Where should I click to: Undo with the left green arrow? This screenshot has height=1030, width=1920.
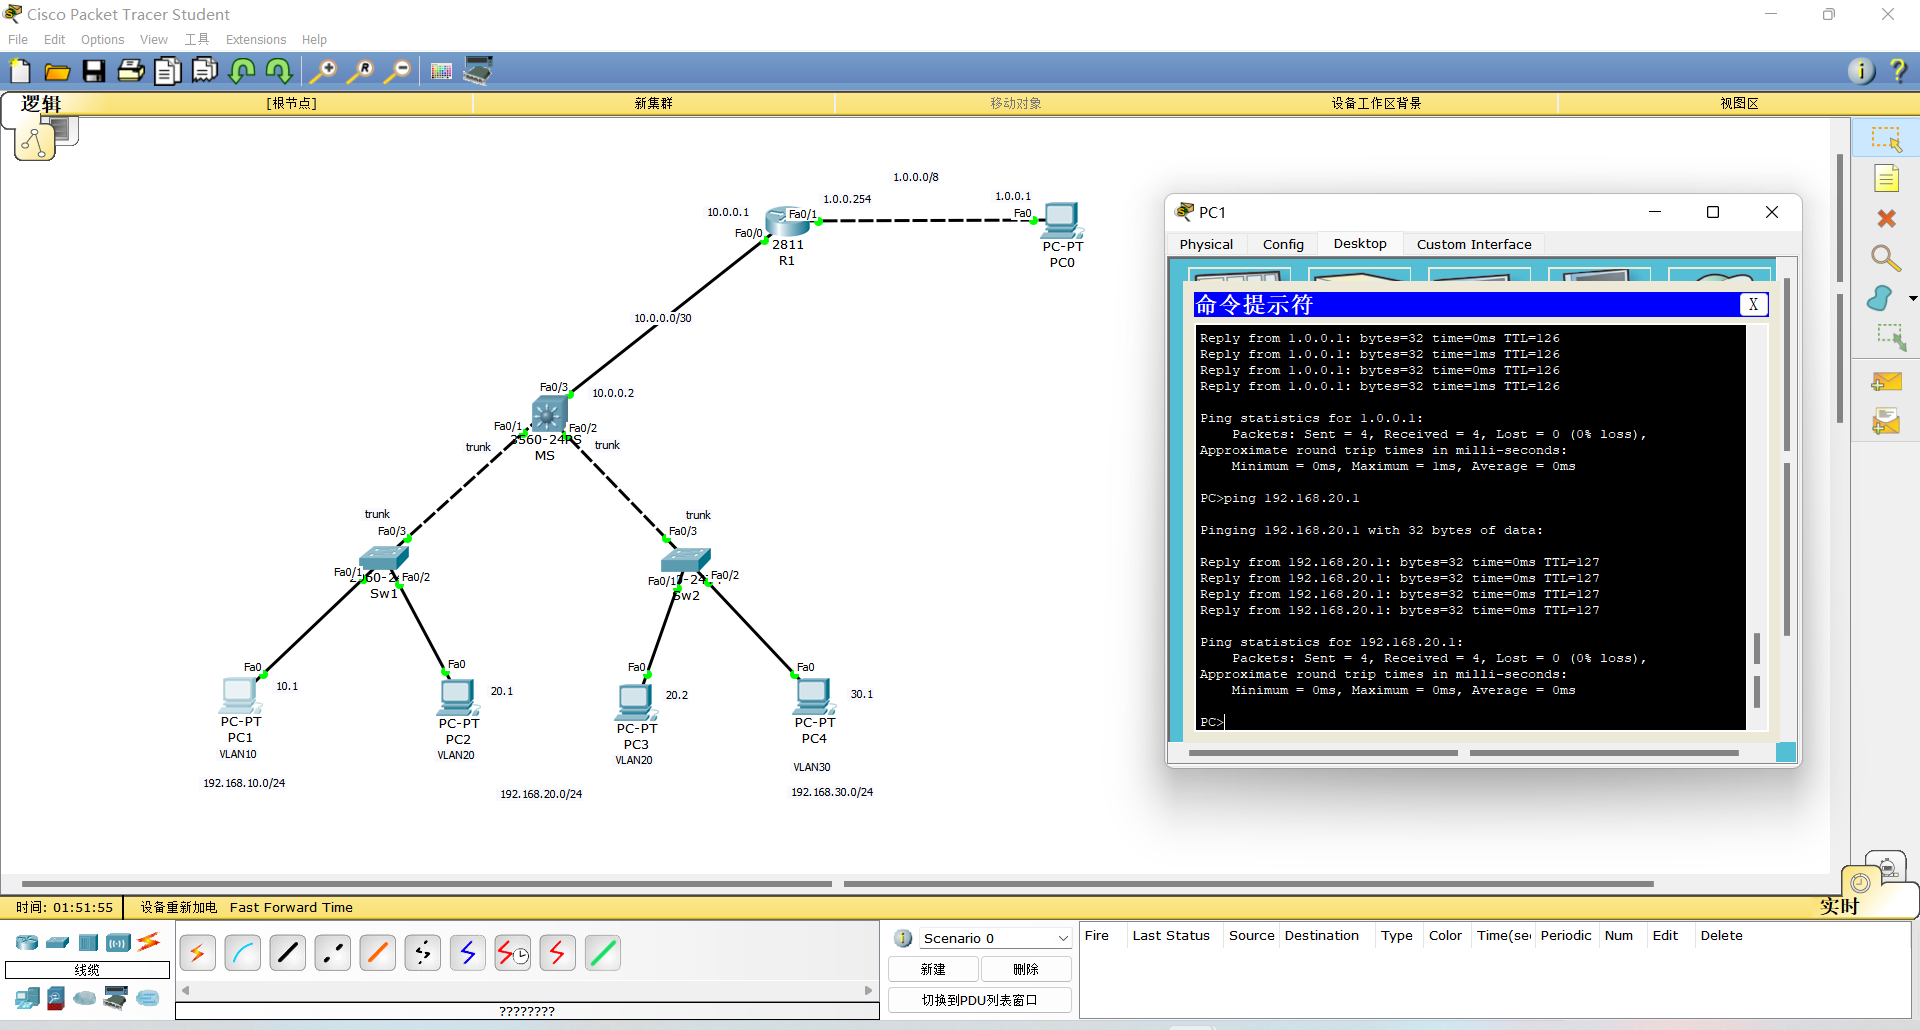click(242, 71)
